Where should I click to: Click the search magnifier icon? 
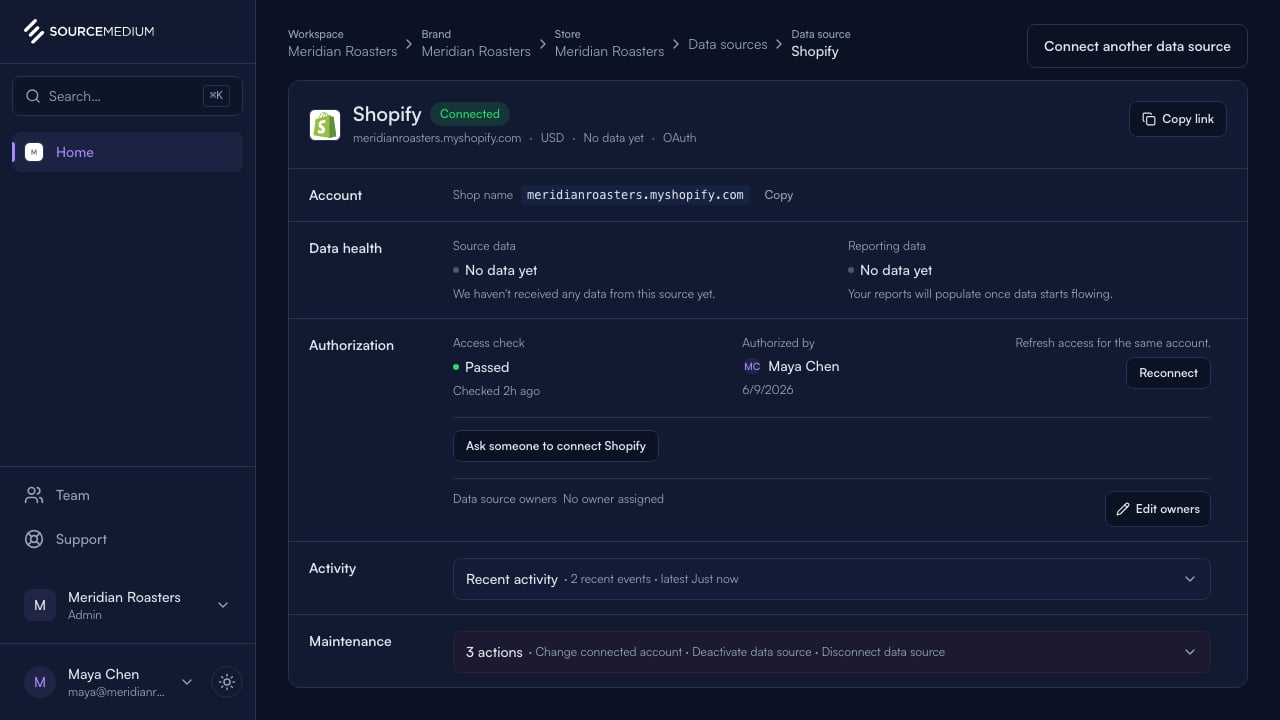(33, 96)
